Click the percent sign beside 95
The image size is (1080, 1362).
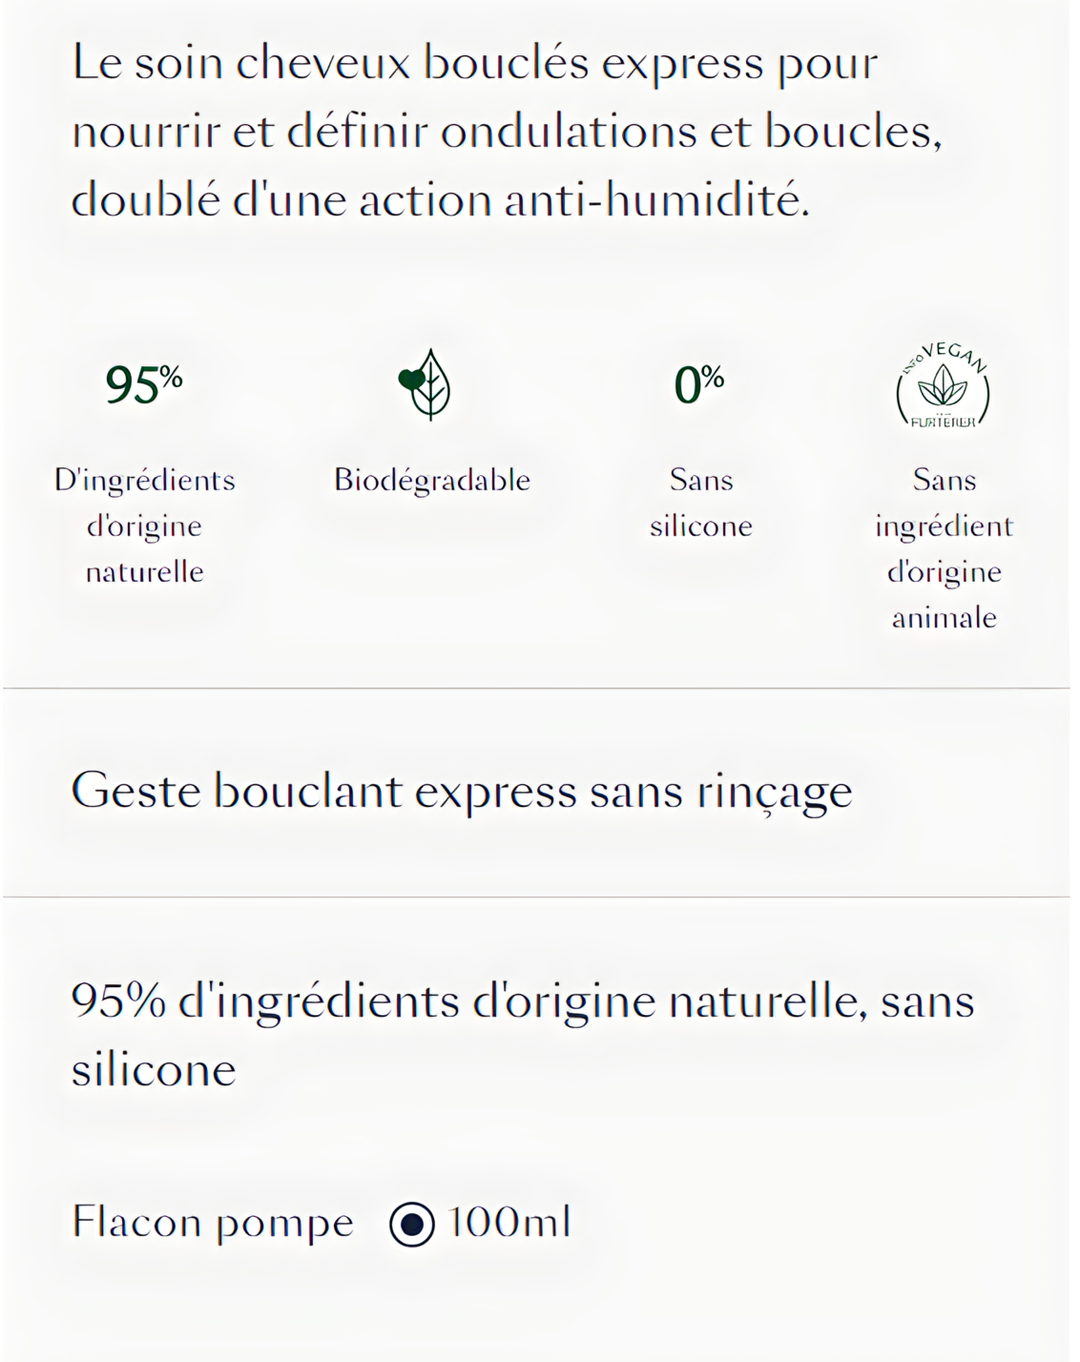click(171, 376)
